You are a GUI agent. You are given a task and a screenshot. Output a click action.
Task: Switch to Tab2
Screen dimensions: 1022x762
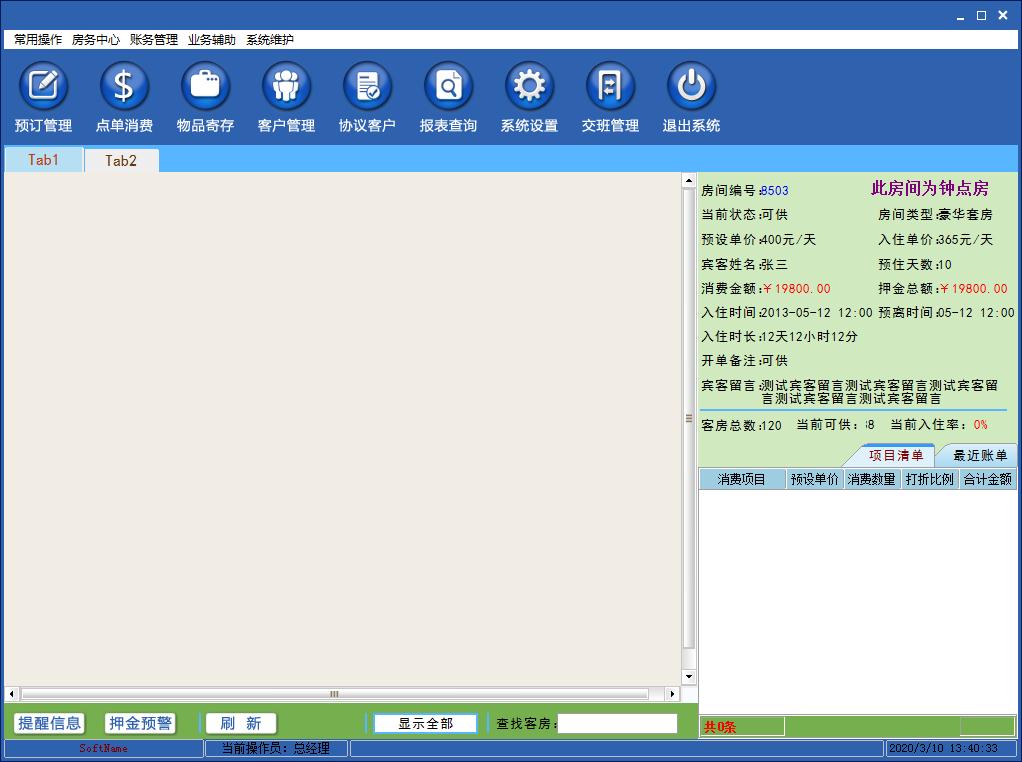point(121,160)
